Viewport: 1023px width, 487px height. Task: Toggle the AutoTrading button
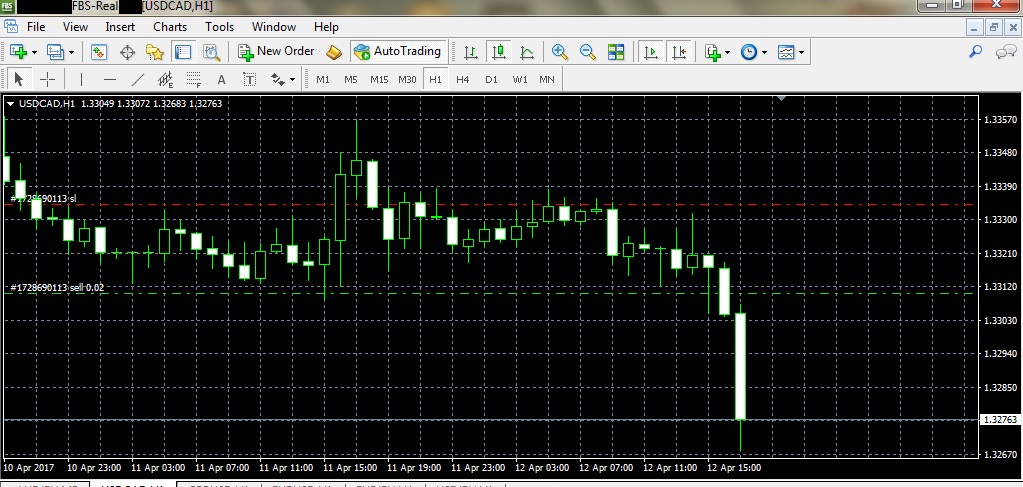pyautogui.click(x=398, y=52)
